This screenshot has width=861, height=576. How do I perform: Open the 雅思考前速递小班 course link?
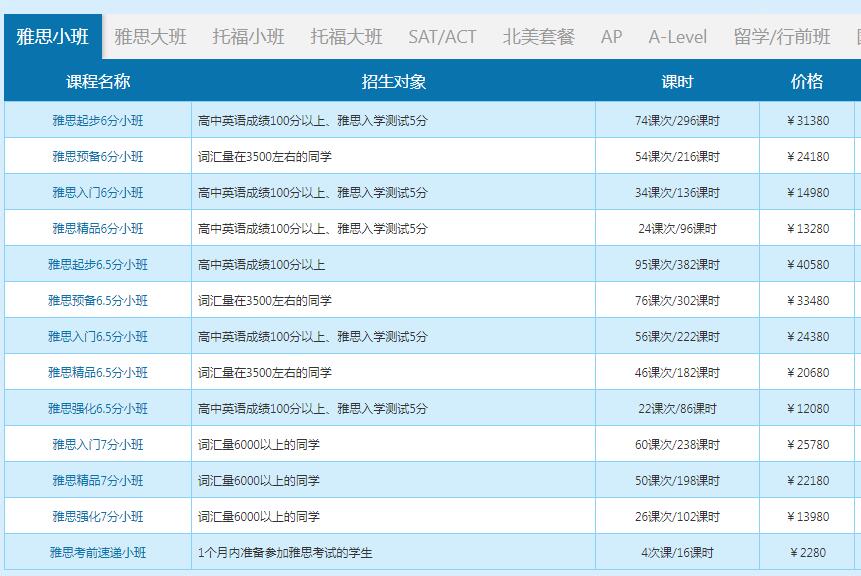tap(98, 552)
